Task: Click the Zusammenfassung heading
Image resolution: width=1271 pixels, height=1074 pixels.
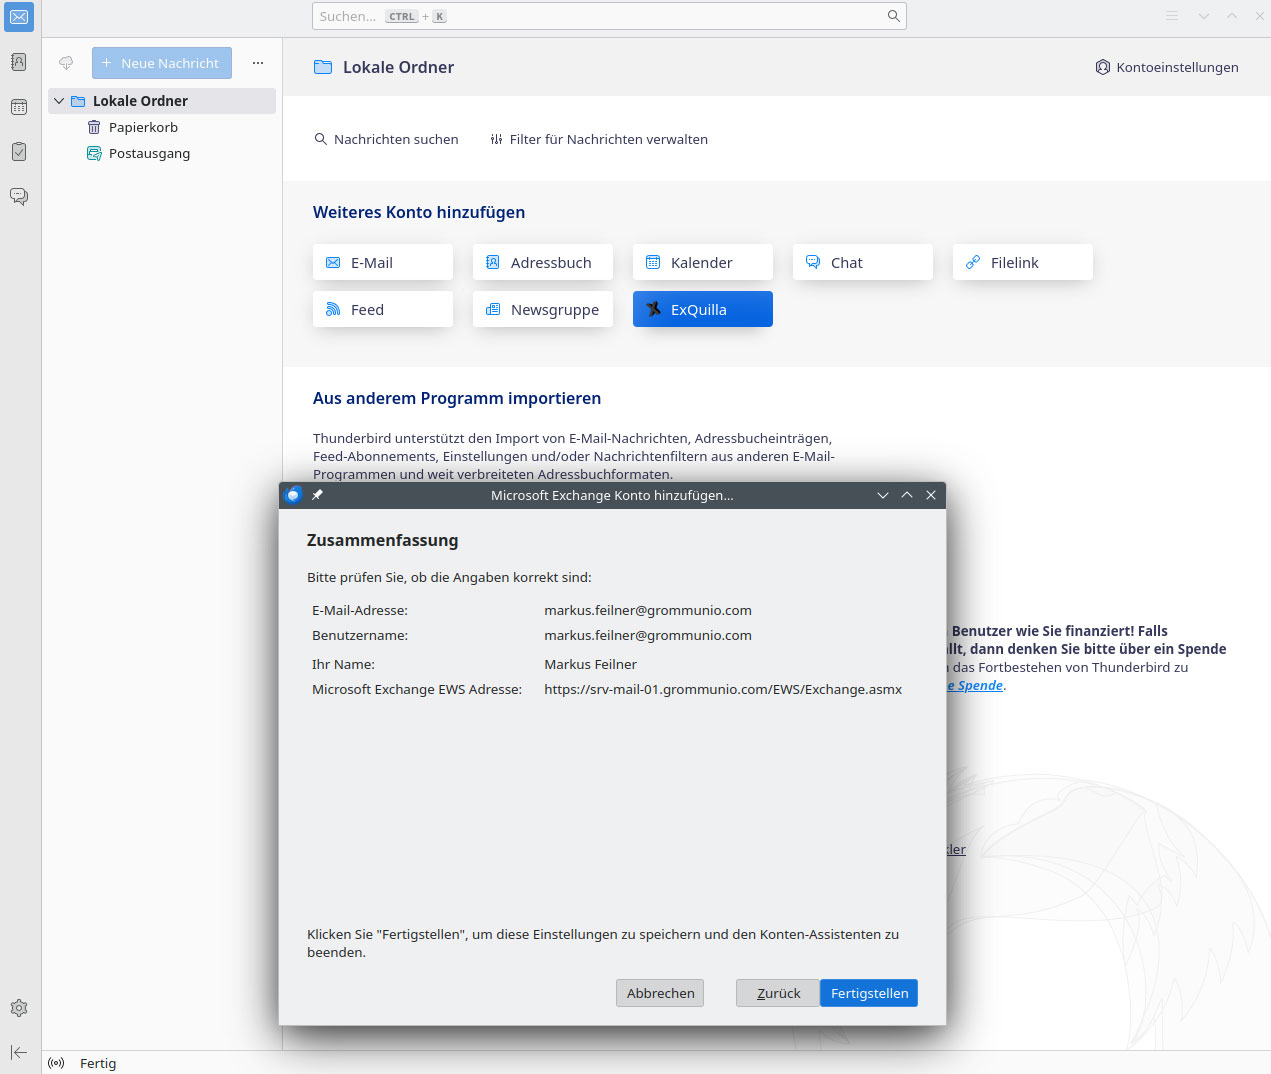Action: pos(382,540)
